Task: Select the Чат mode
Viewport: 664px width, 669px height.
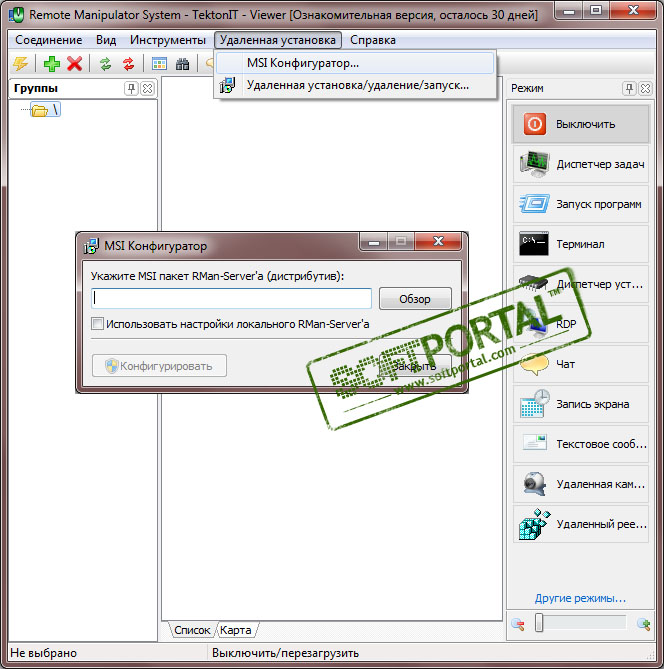Action: [580, 364]
